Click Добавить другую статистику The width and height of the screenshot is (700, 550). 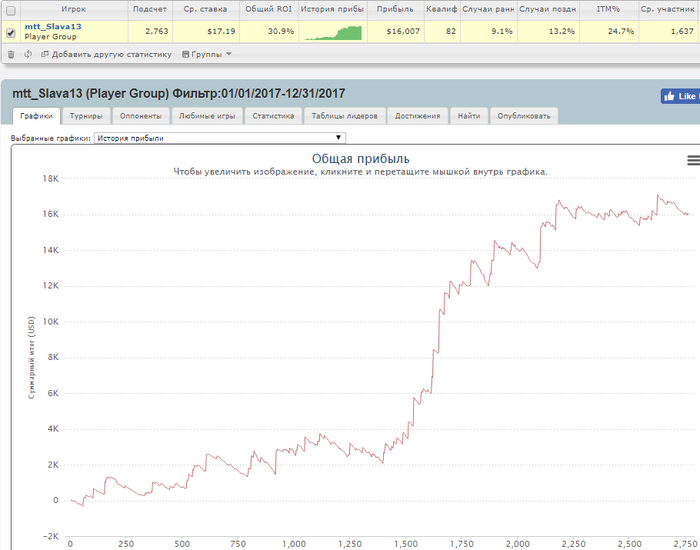click(x=106, y=54)
